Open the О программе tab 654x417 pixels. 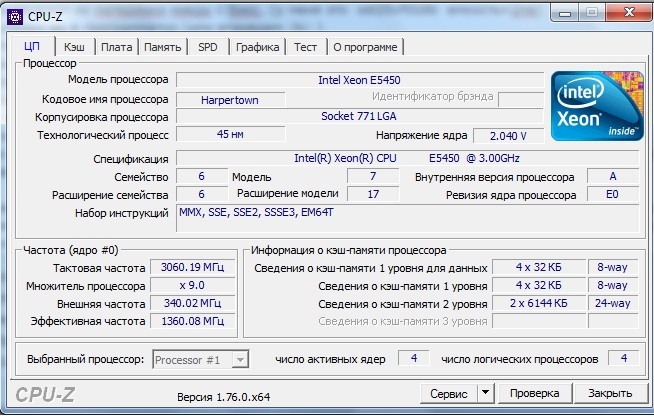(365, 47)
